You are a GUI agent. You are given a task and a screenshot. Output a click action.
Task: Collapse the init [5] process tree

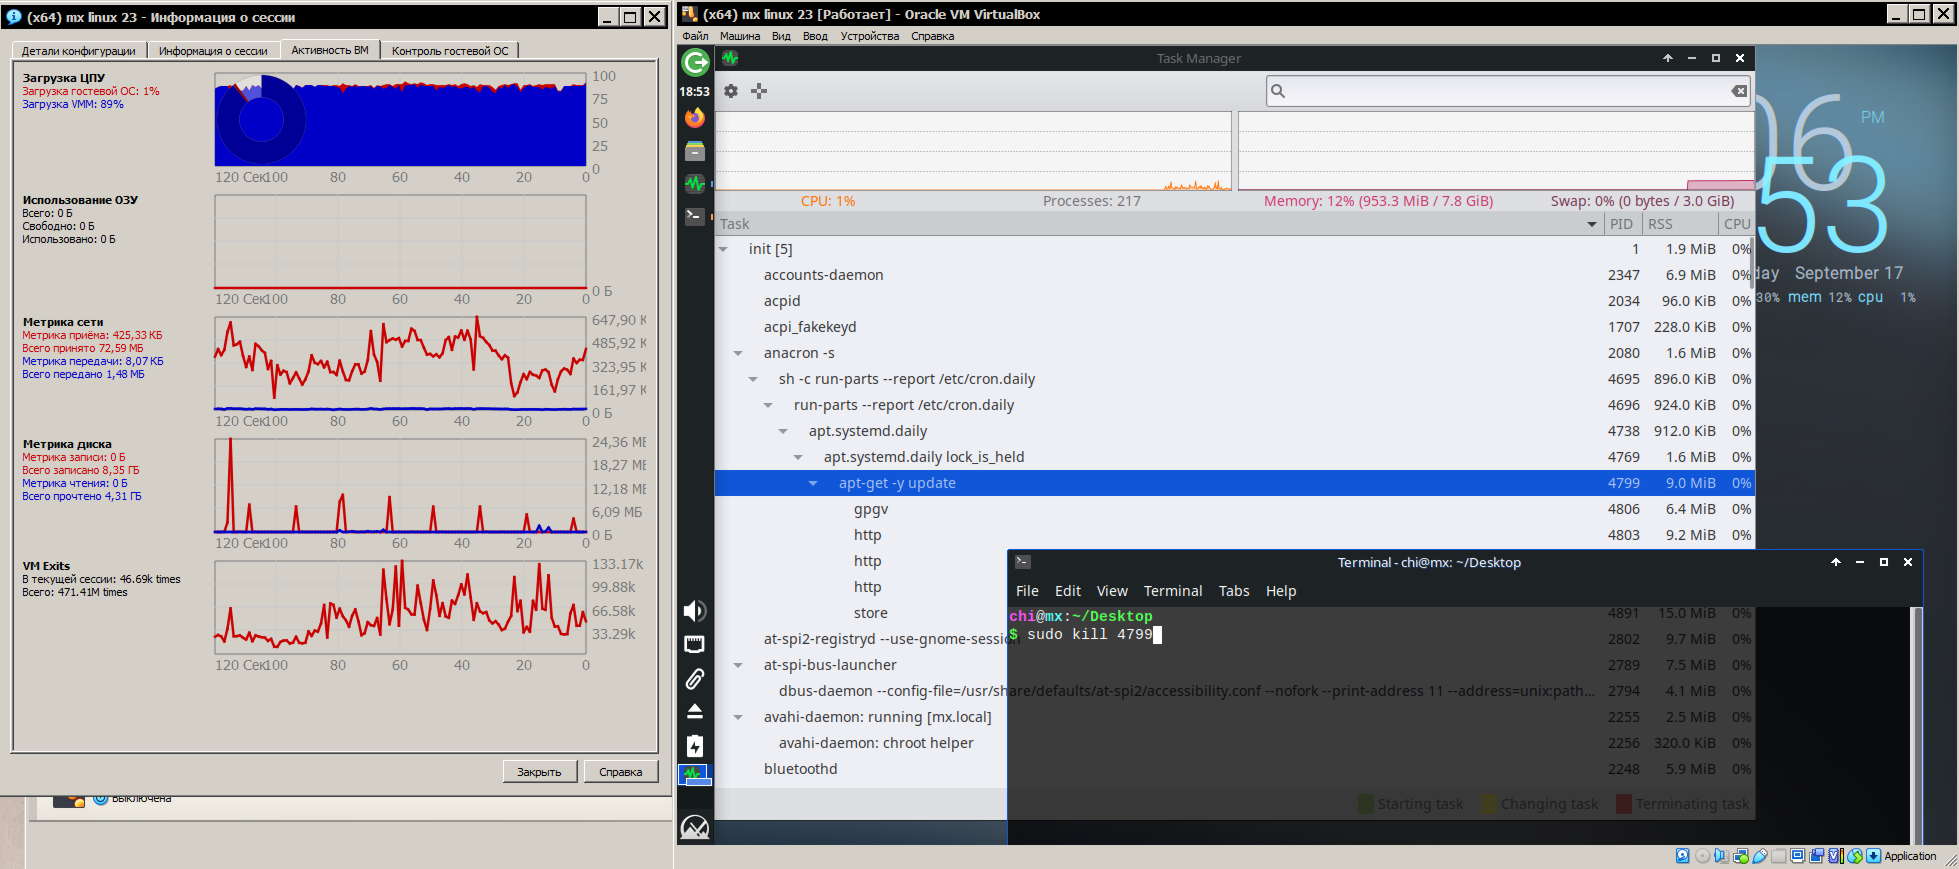723,249
